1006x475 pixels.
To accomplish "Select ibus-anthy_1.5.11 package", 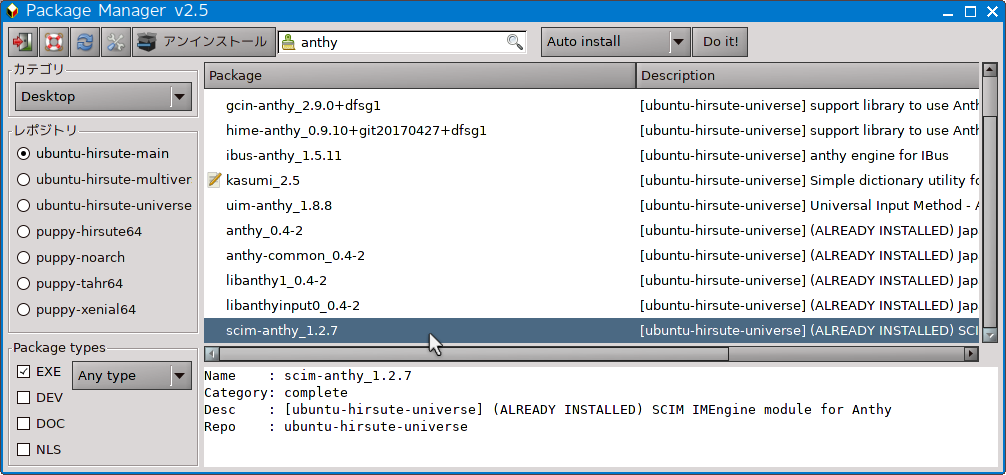I will [x=592, y=155].
